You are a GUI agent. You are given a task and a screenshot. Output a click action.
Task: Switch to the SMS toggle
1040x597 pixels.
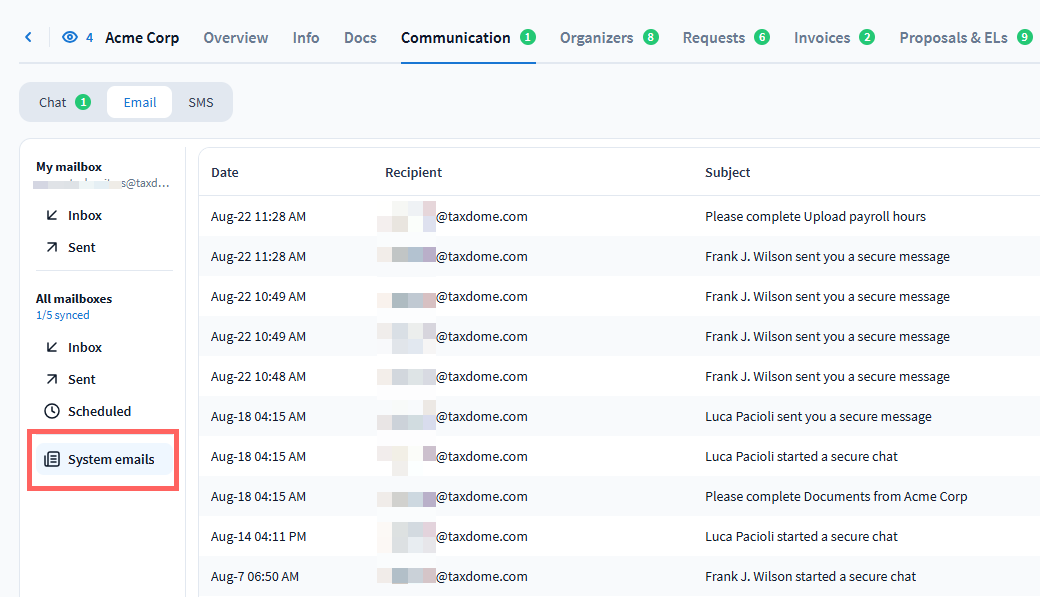pyautogui.click(x=201, y=102)
